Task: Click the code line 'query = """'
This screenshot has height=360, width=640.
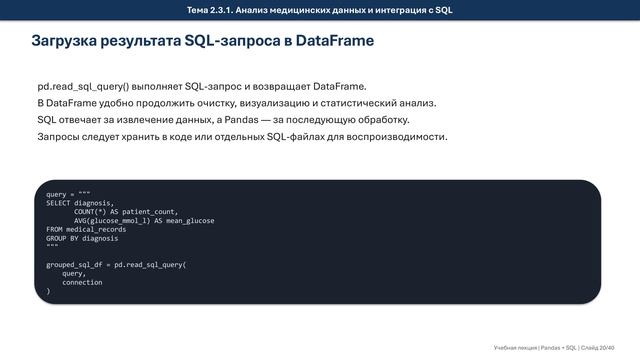Action: (x=68, y=194)
